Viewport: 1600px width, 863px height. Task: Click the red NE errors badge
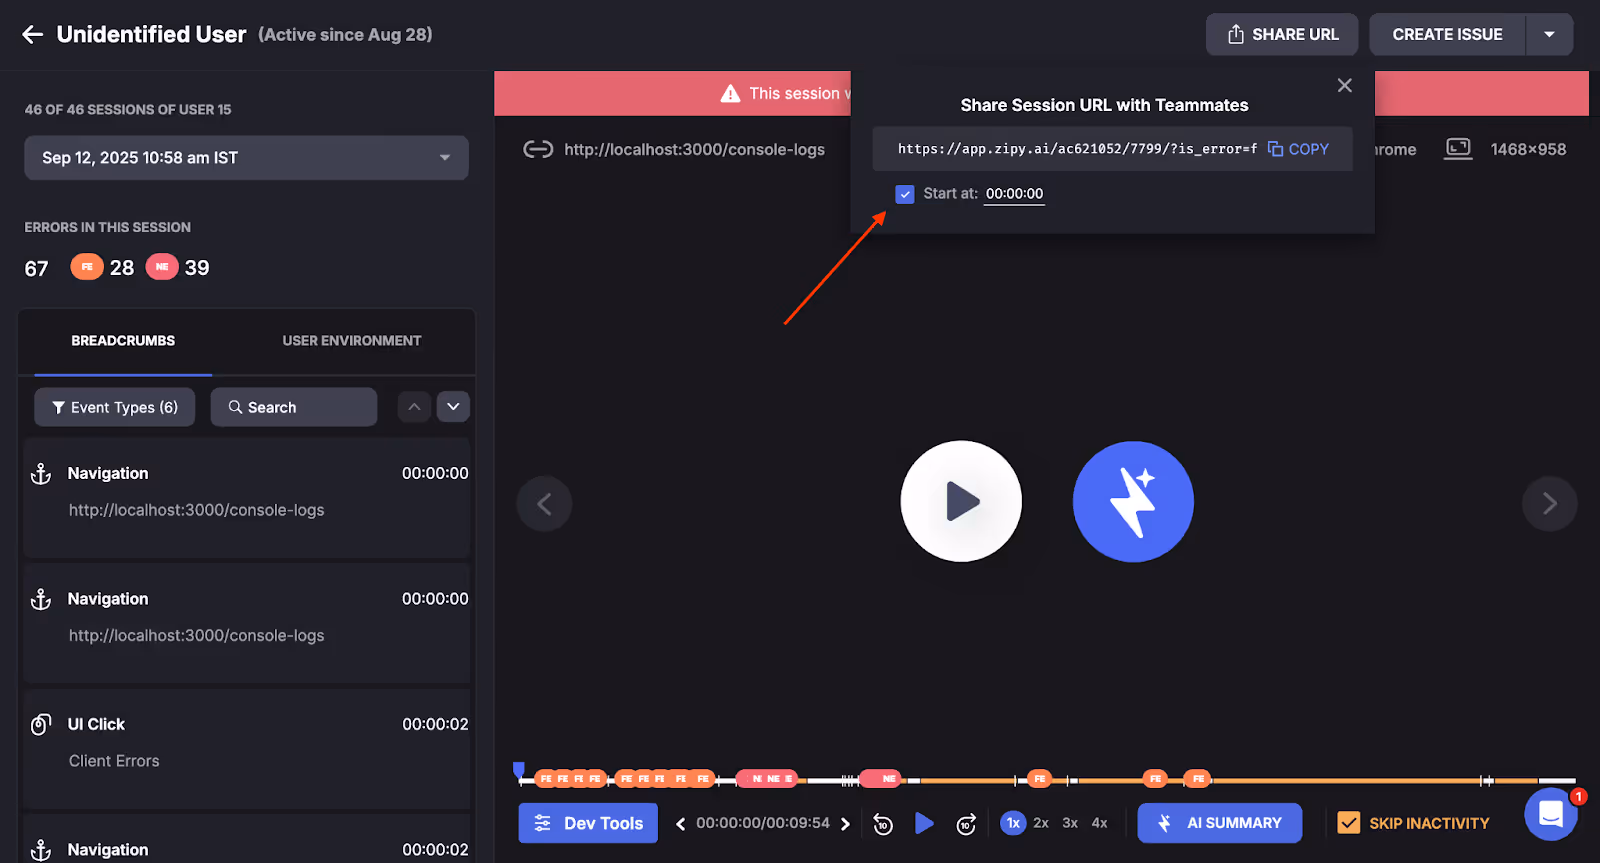(x=162, y=267)
